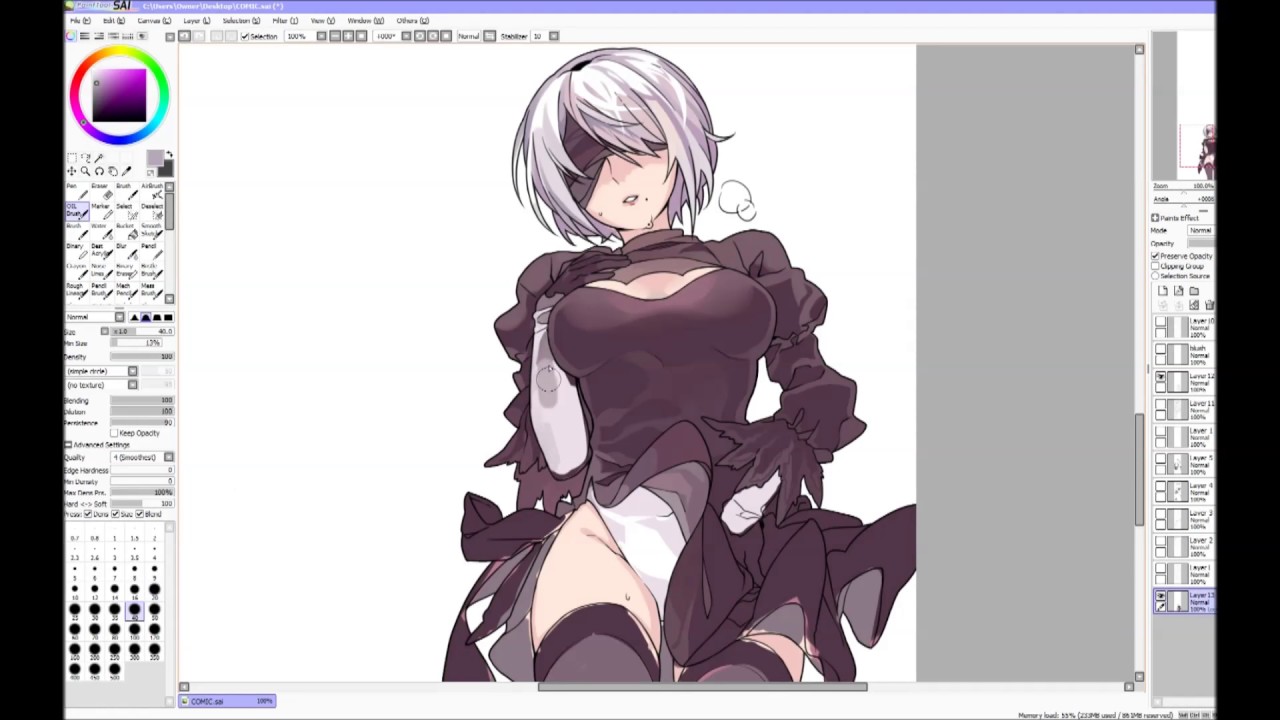Open the layer Mode Normal dropdown

coord(1201,231)
